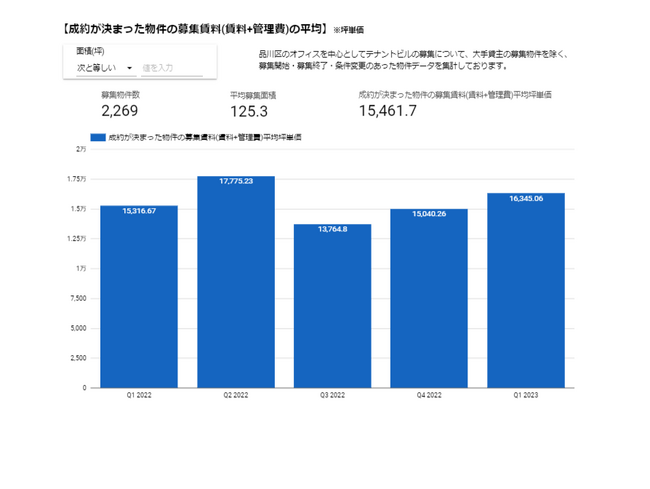
Task: Click the Q2 2022 axis label
Action: 236,396
